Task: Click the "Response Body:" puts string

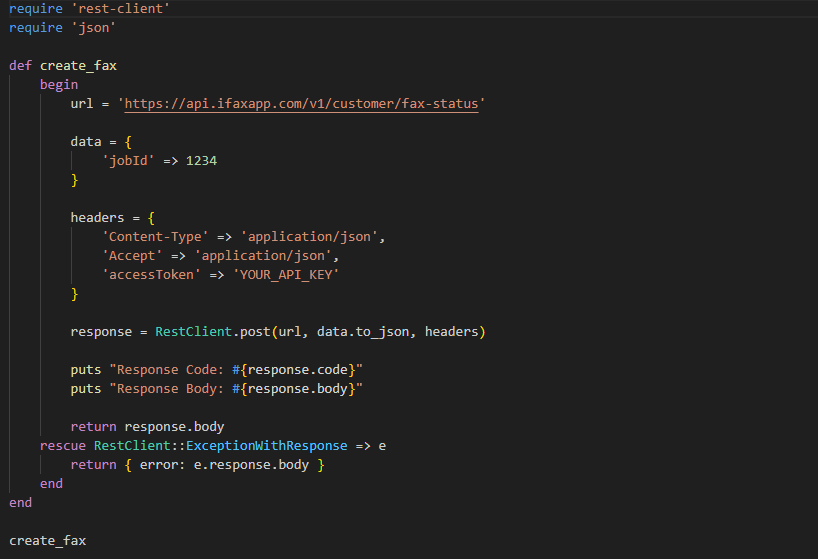Action: 236,389
